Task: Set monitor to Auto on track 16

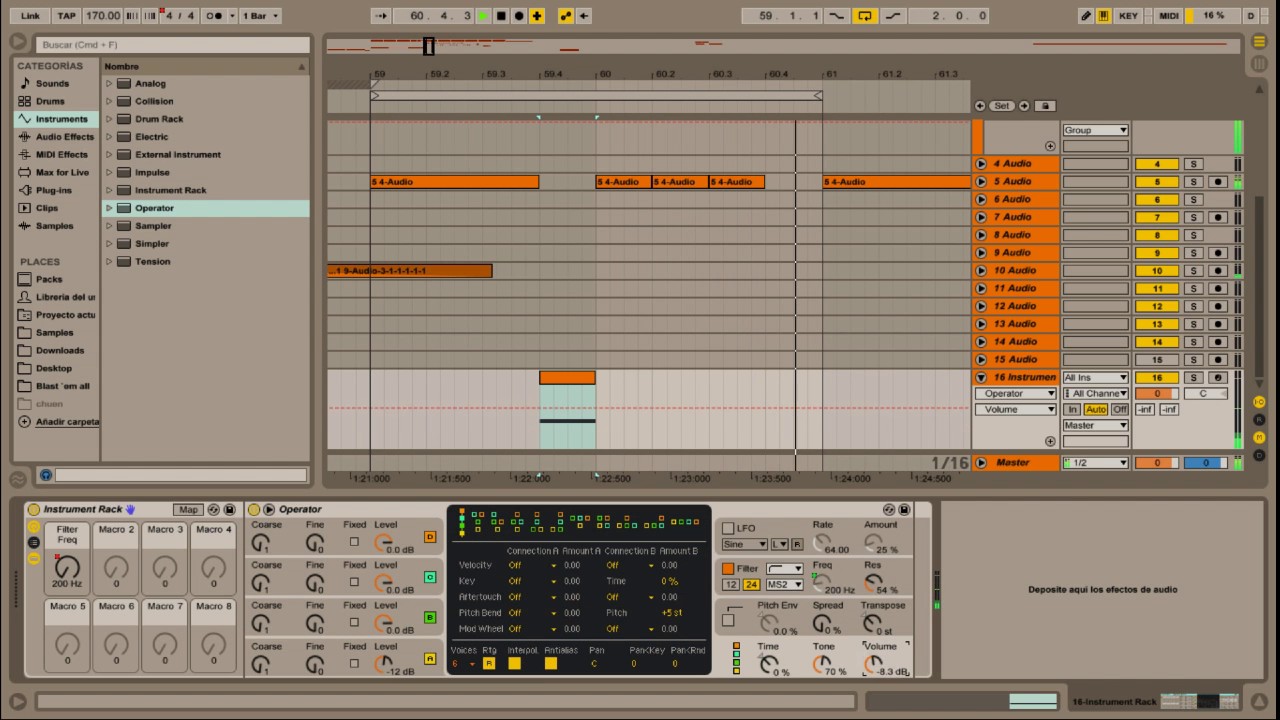Action: 1096,410
